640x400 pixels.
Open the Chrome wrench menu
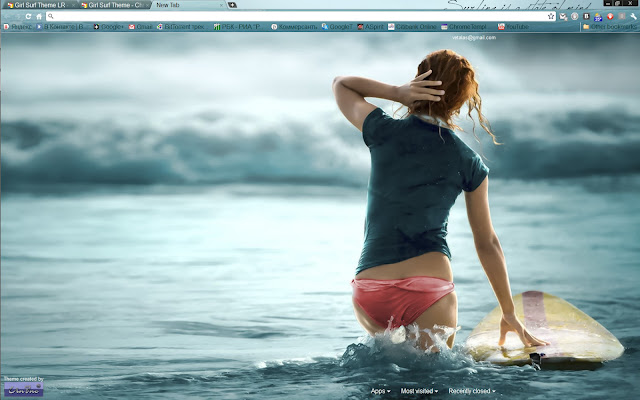coord(633,16)
